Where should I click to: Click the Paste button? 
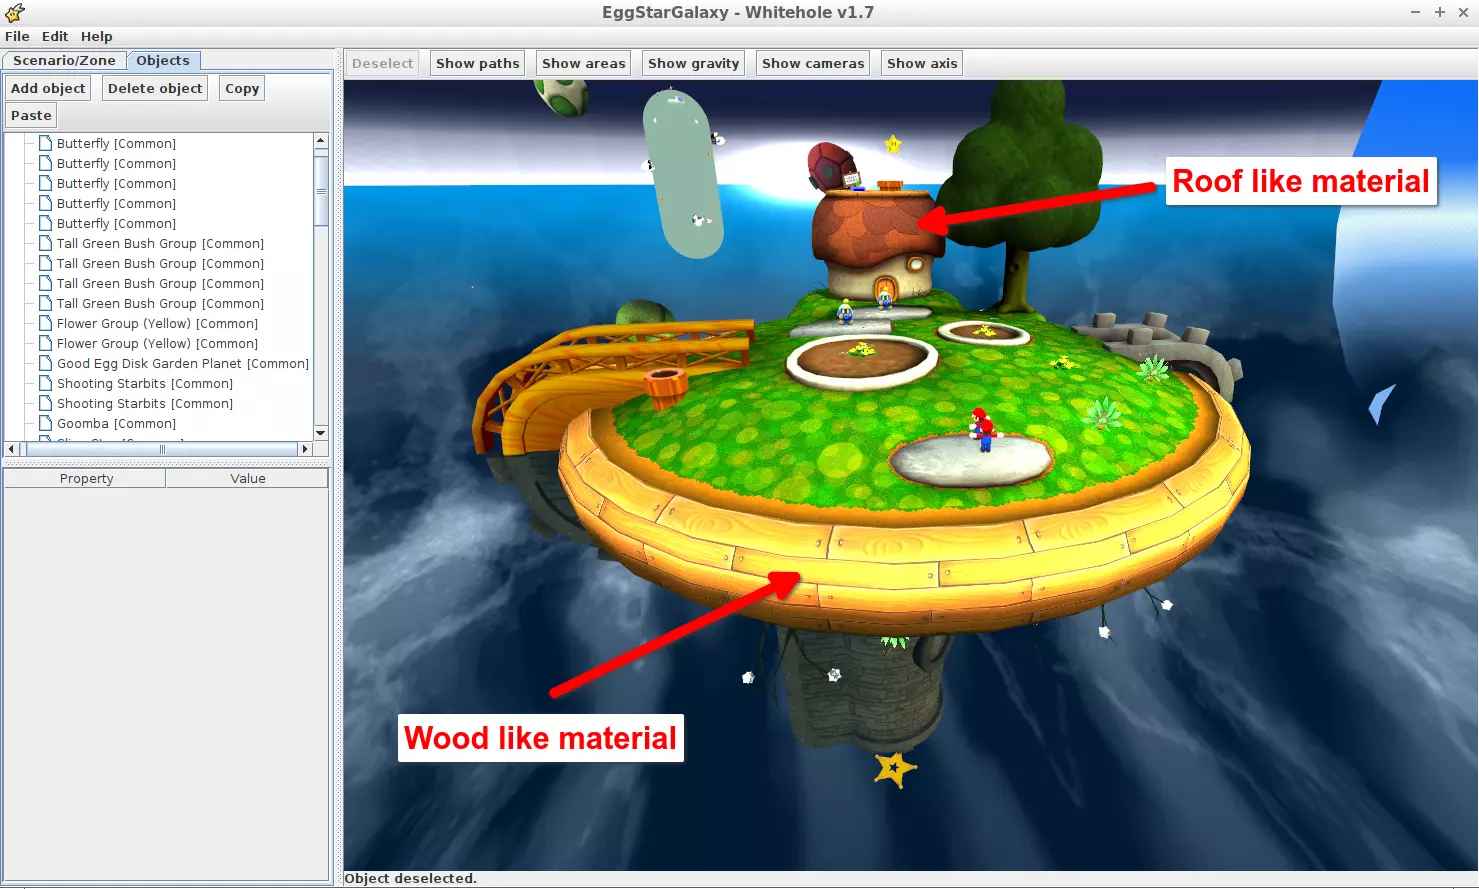(x=31, y=115)
